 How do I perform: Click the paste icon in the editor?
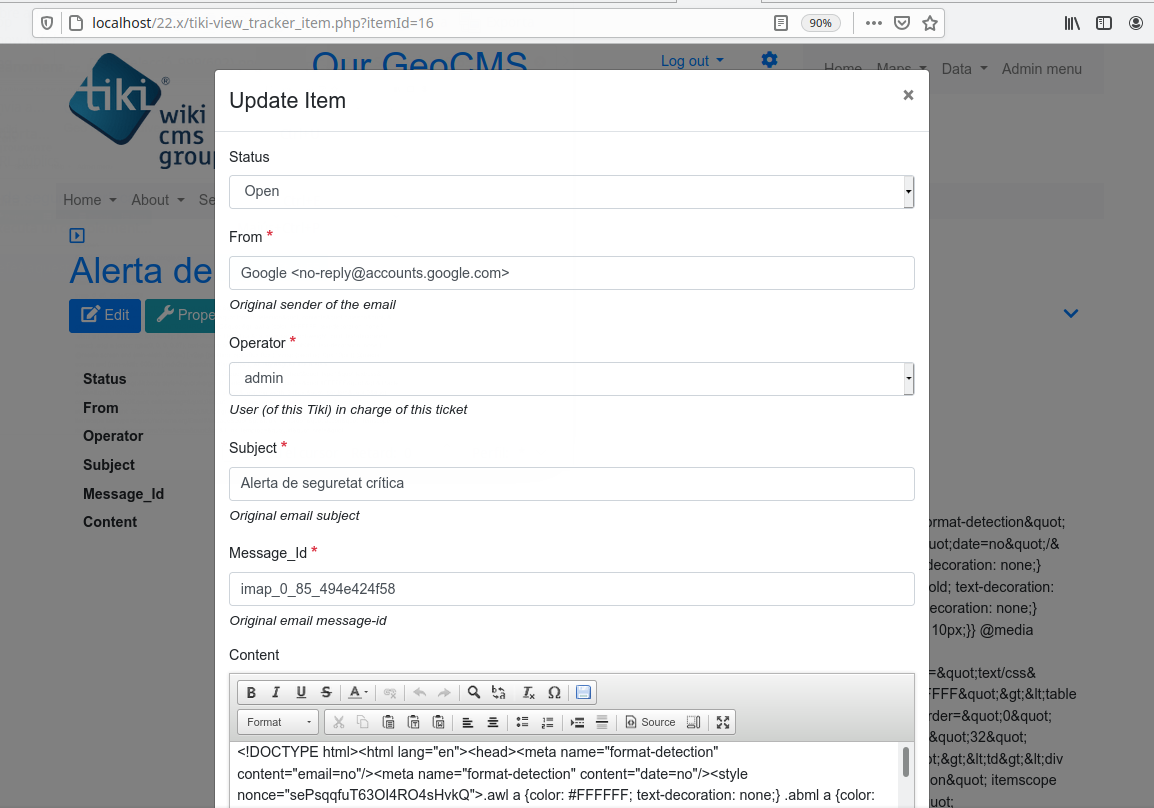click(389, 723)
